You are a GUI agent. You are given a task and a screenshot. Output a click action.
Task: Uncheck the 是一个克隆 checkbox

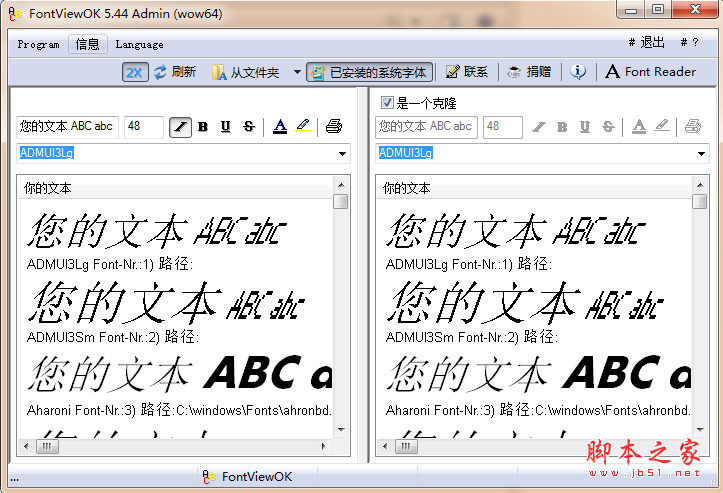point(387,102)
